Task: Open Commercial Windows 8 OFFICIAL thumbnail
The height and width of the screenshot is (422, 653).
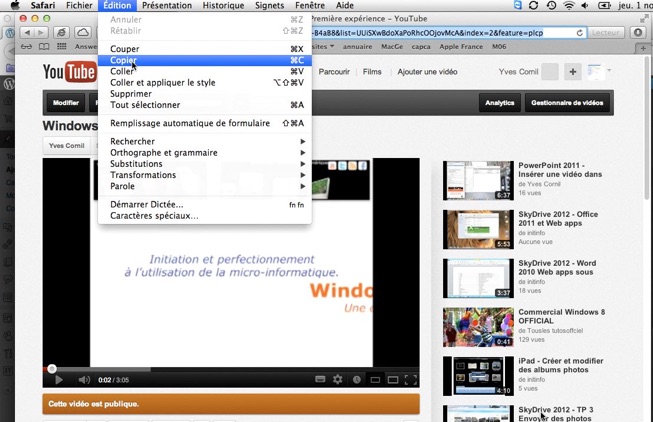Action: pos(479,327)
